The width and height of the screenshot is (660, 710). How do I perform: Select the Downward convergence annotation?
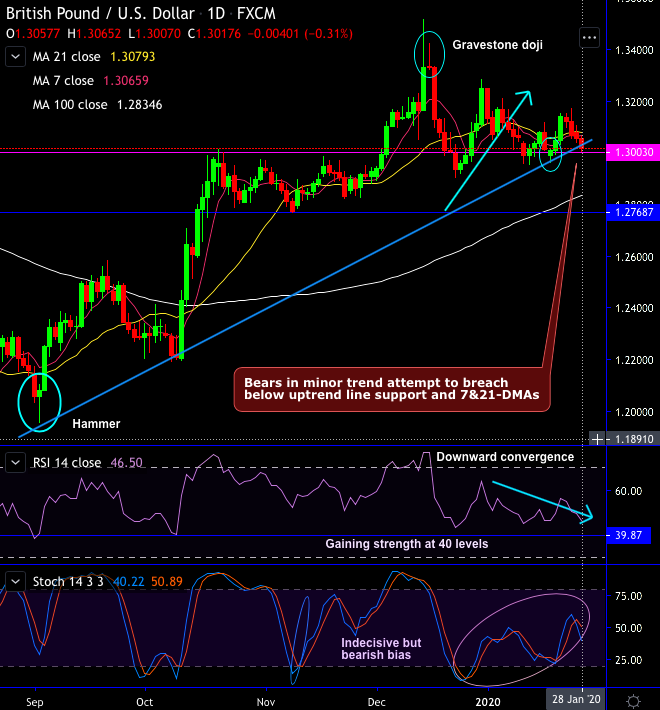point(505,457)
